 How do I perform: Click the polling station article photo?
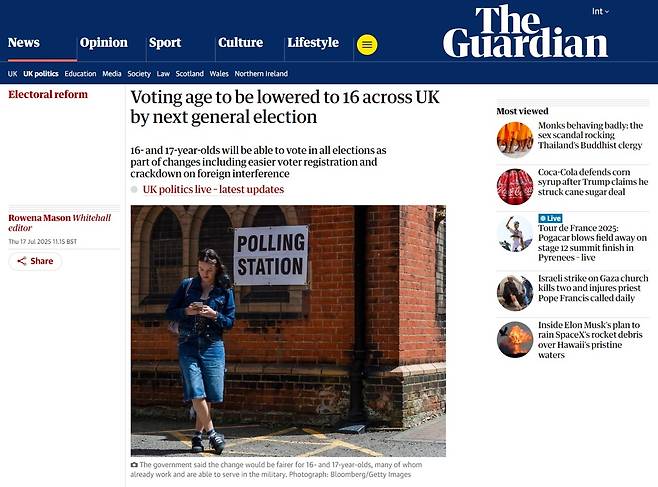[x=288, y=330]
